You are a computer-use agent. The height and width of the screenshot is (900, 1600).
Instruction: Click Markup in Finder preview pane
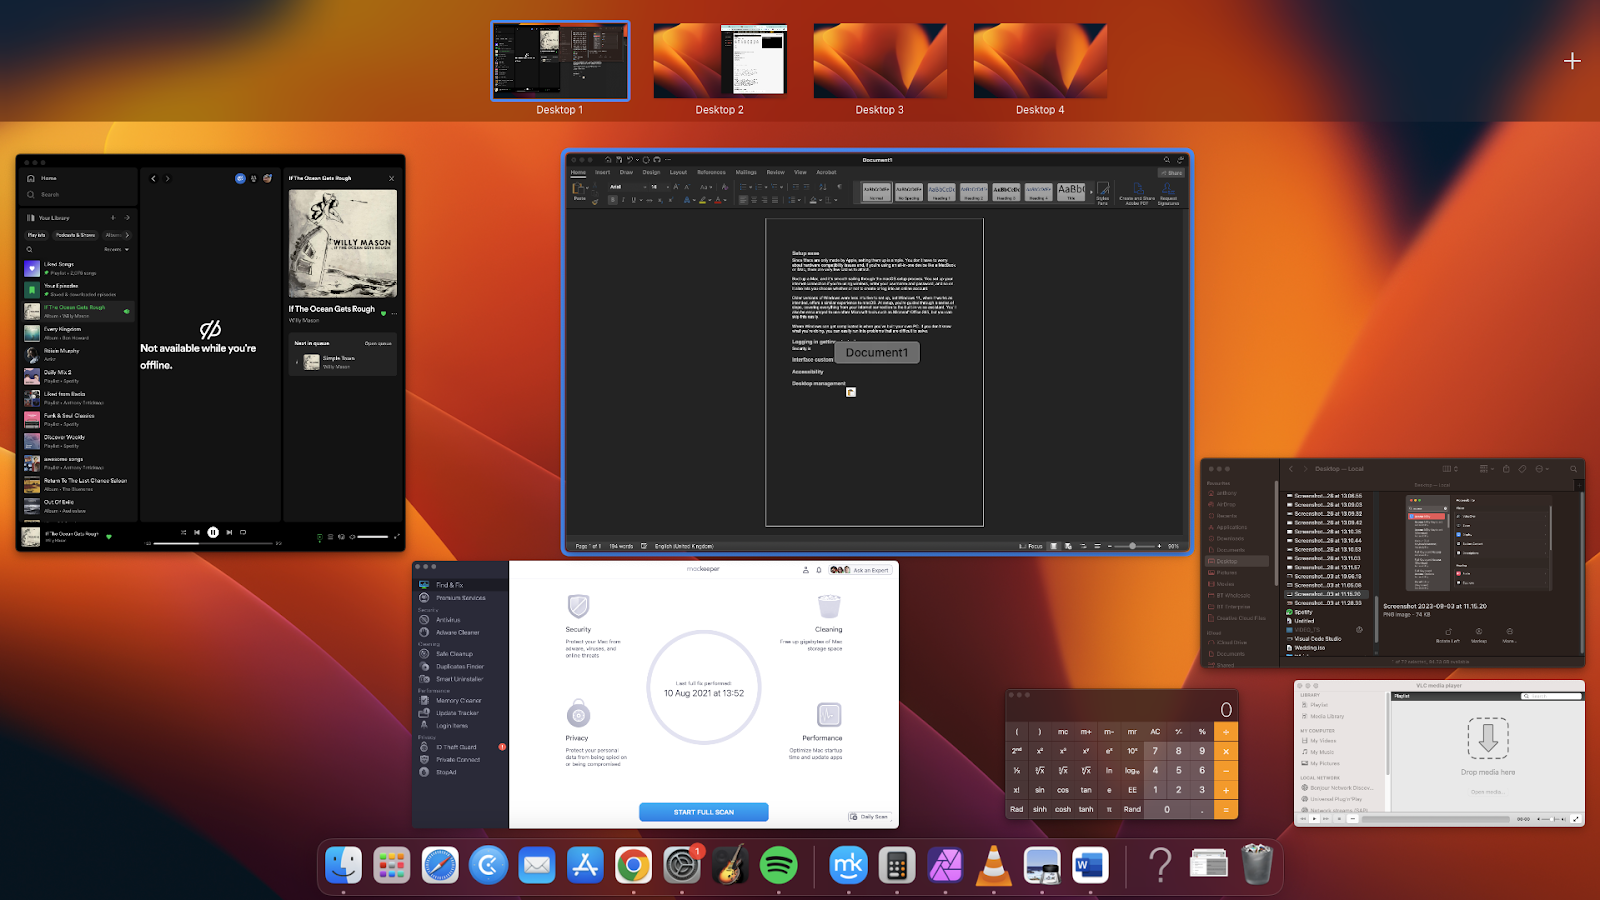tap(1479, 635)
